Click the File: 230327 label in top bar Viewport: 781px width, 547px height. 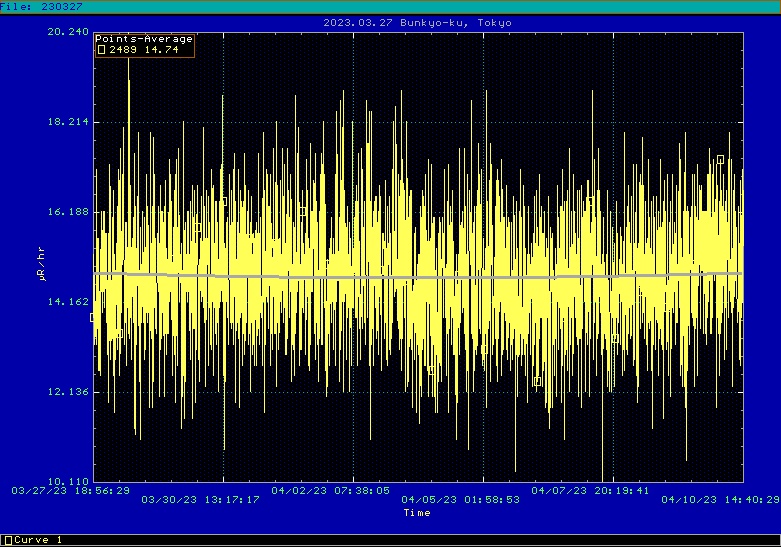point(42,6)
